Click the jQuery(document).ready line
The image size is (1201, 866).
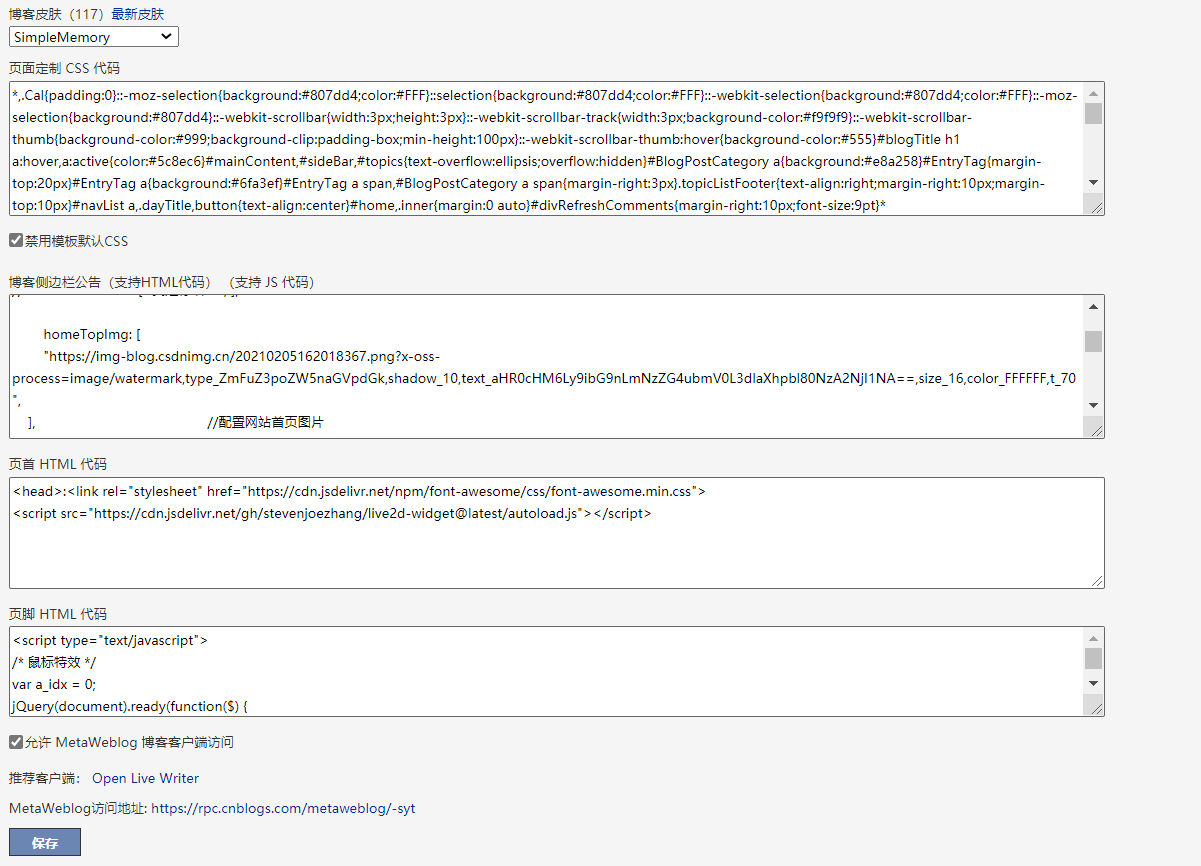130,706
